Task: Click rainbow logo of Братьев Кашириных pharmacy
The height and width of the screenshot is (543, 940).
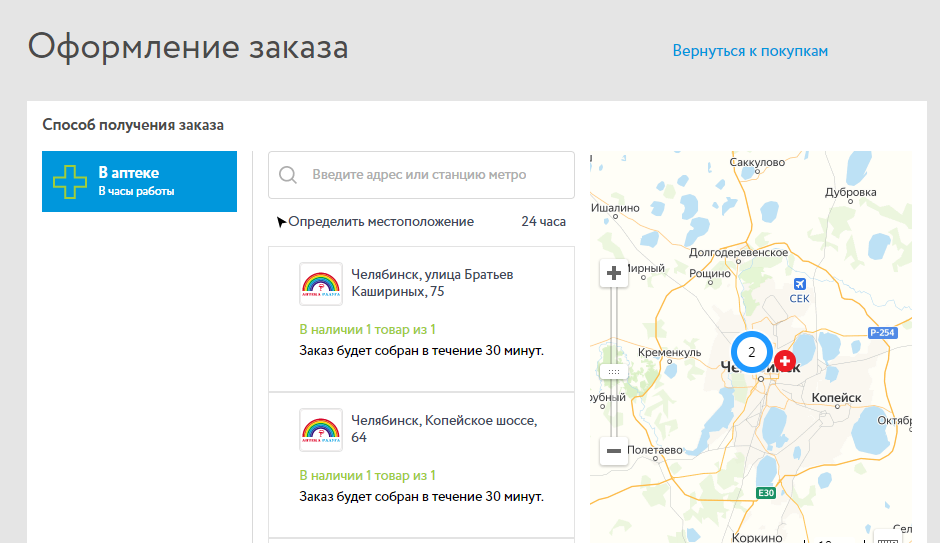Action: point(321,284)
